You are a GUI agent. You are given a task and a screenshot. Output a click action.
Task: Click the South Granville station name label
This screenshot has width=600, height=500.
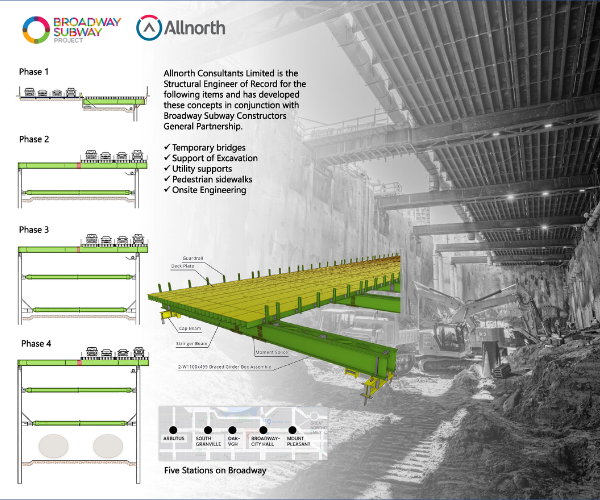click(x=208, y=441)
